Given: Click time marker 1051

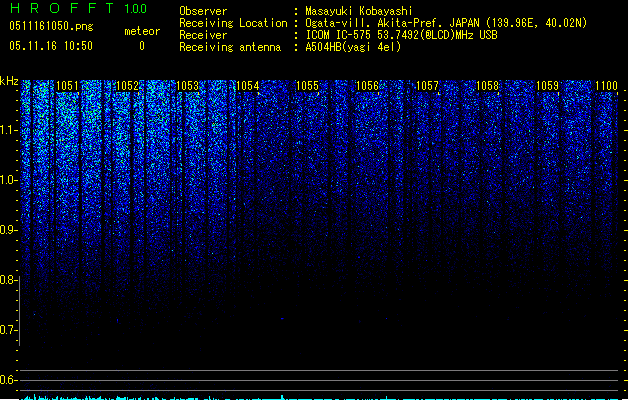Looking at the screenshot, I should (67, 86).
